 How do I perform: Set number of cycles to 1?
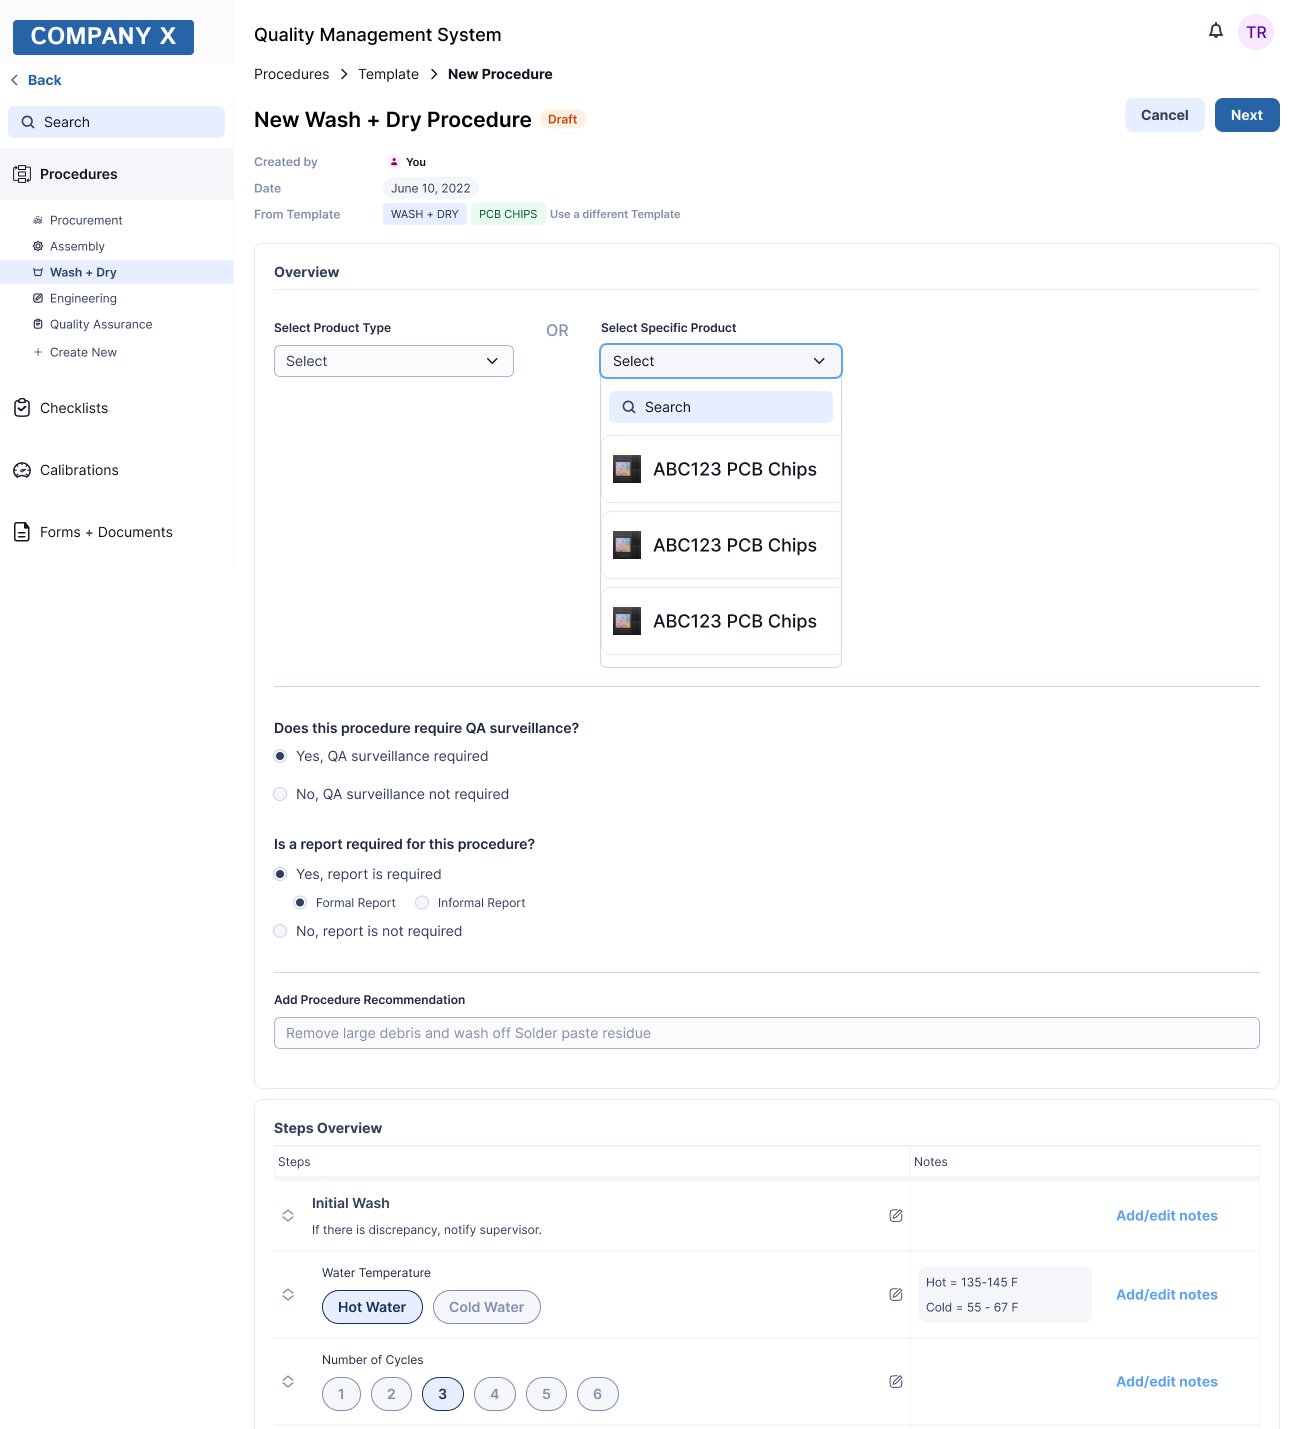point(341,1394)
